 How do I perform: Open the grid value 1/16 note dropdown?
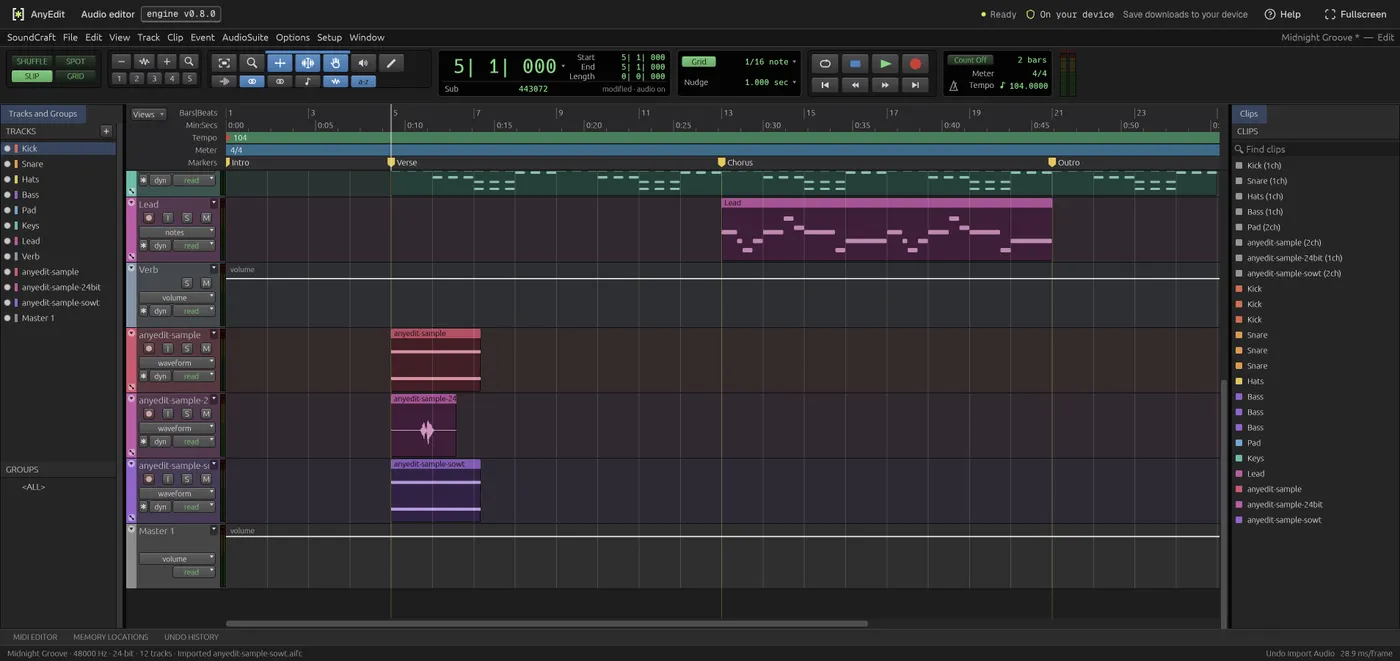(x=771, y=62)
